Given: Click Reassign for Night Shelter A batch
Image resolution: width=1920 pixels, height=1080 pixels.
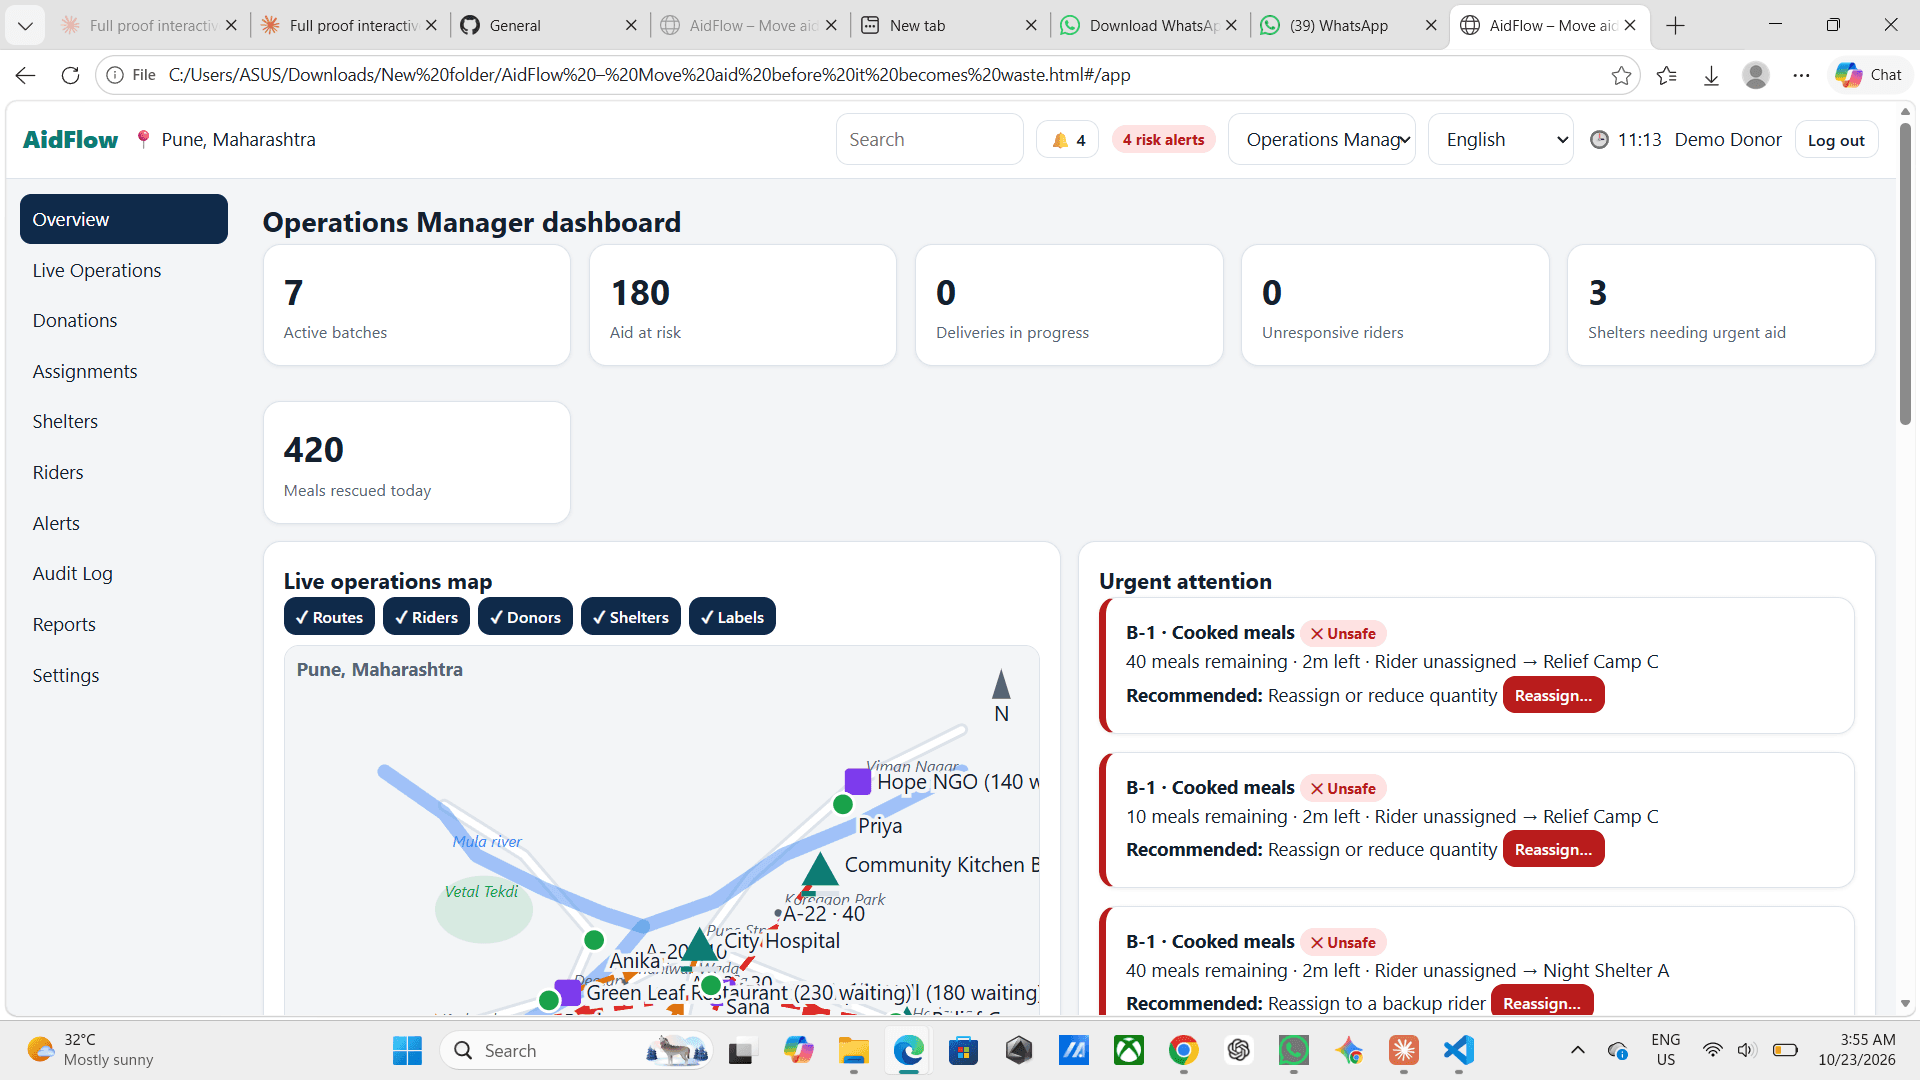Looking at the screenshot, I should [1541, 1002].
